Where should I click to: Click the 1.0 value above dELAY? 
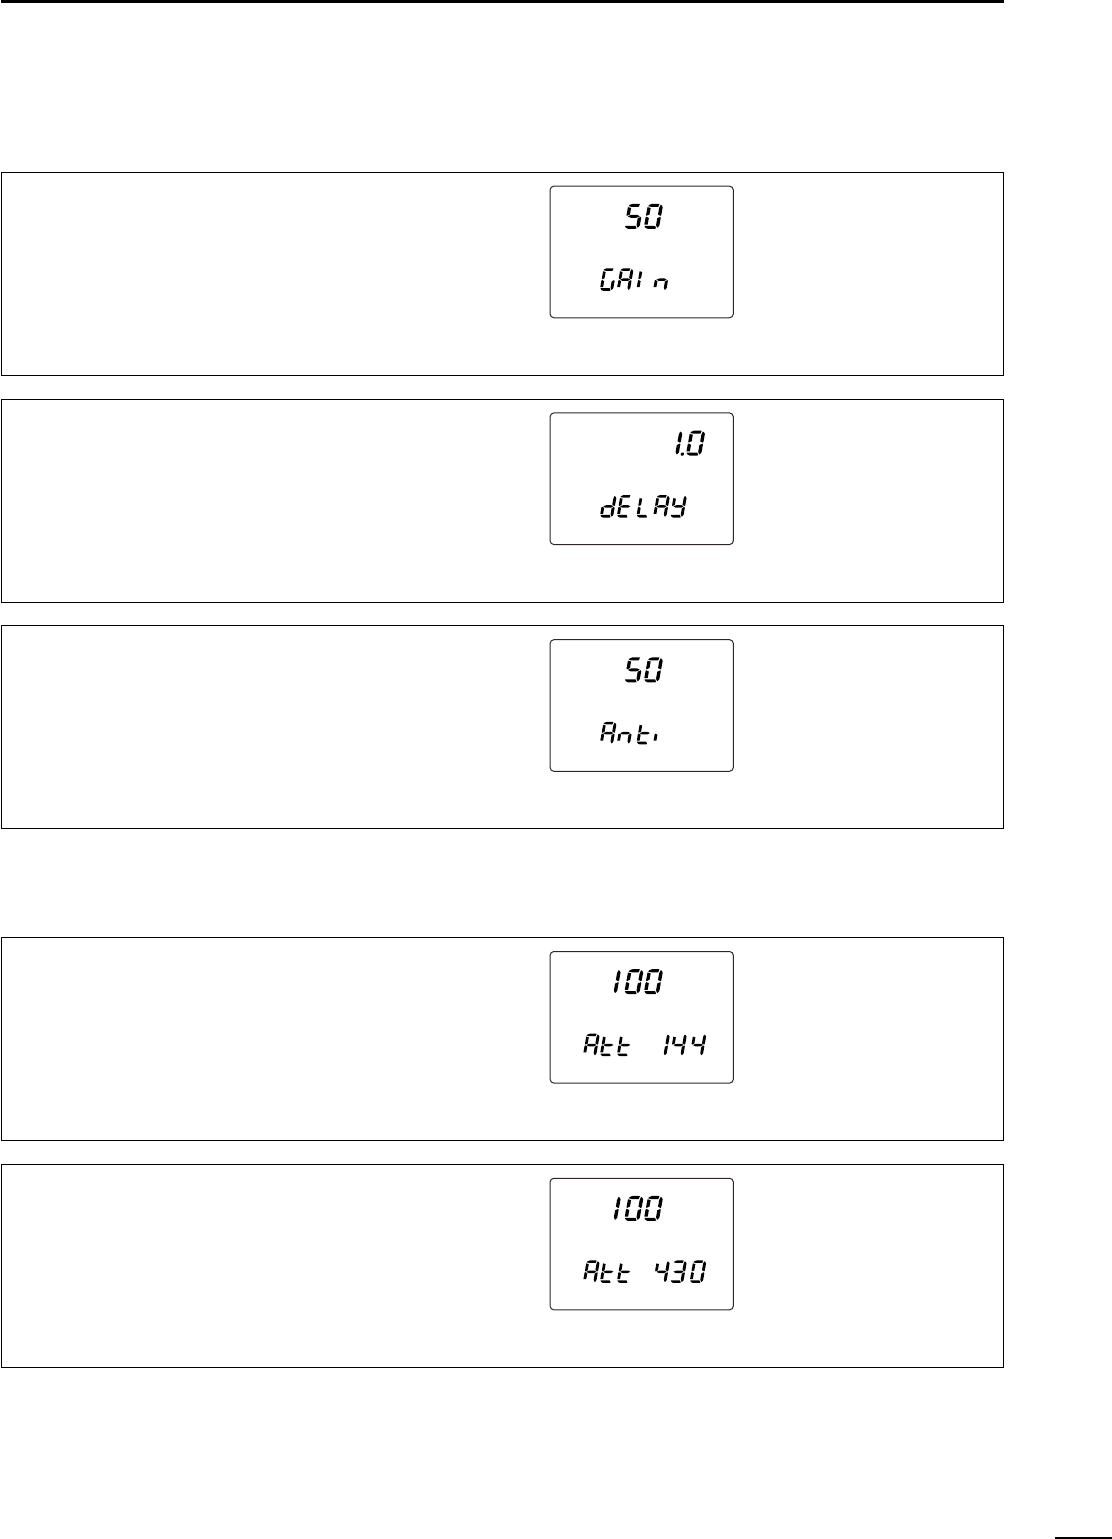pos(687,444)
